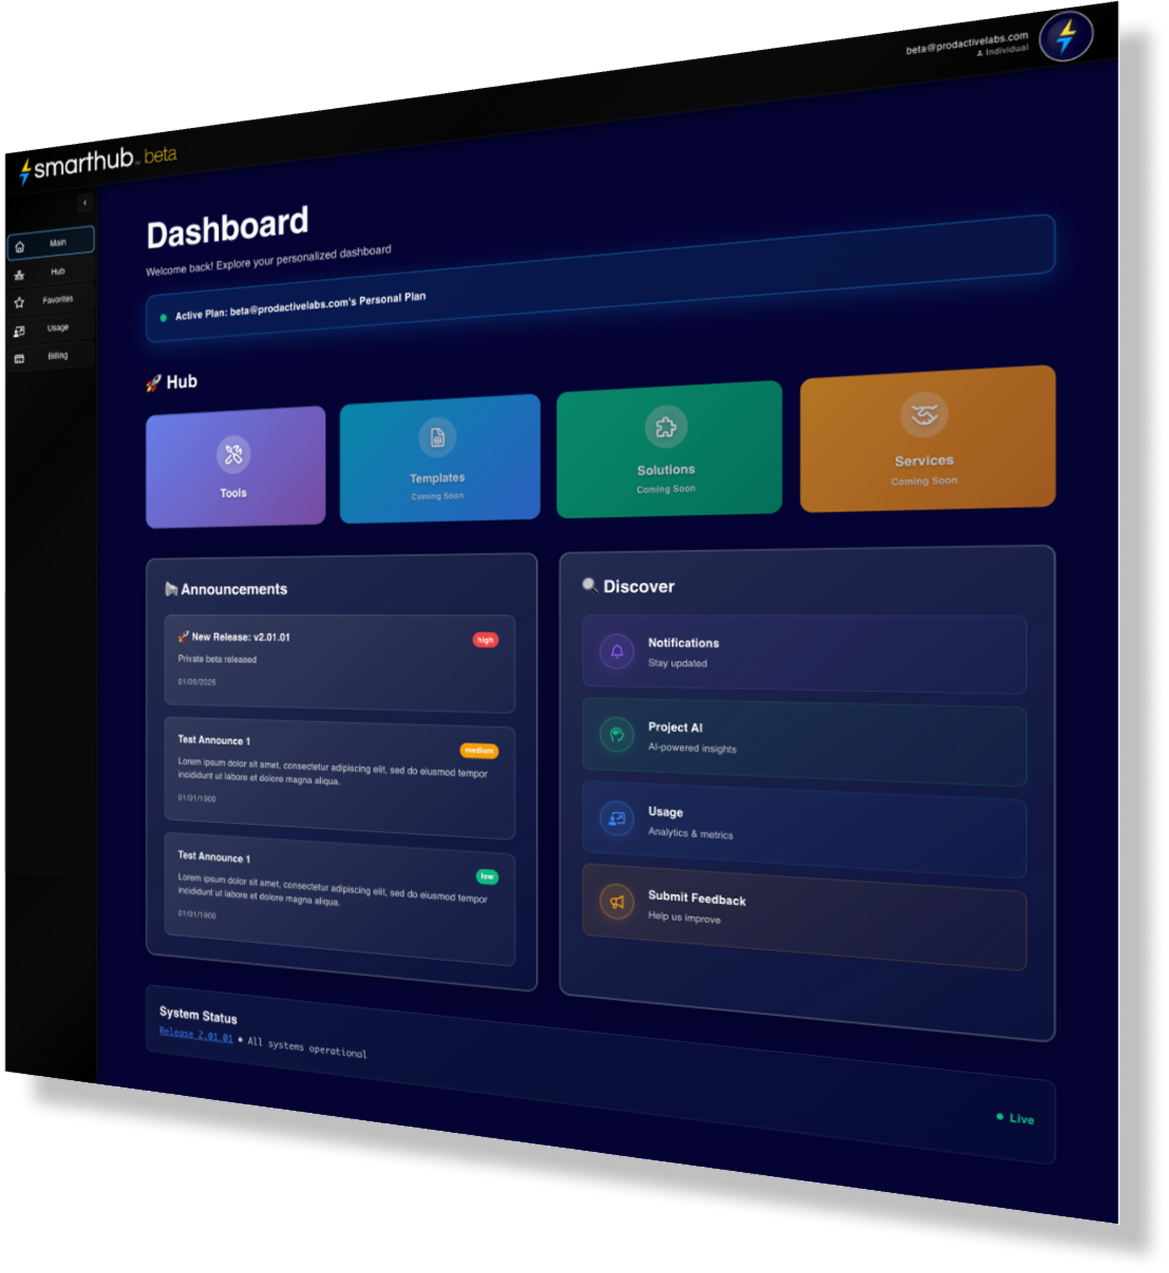
Task: Click the Usage analytics icon in Discover
Action: click(617, 819)
